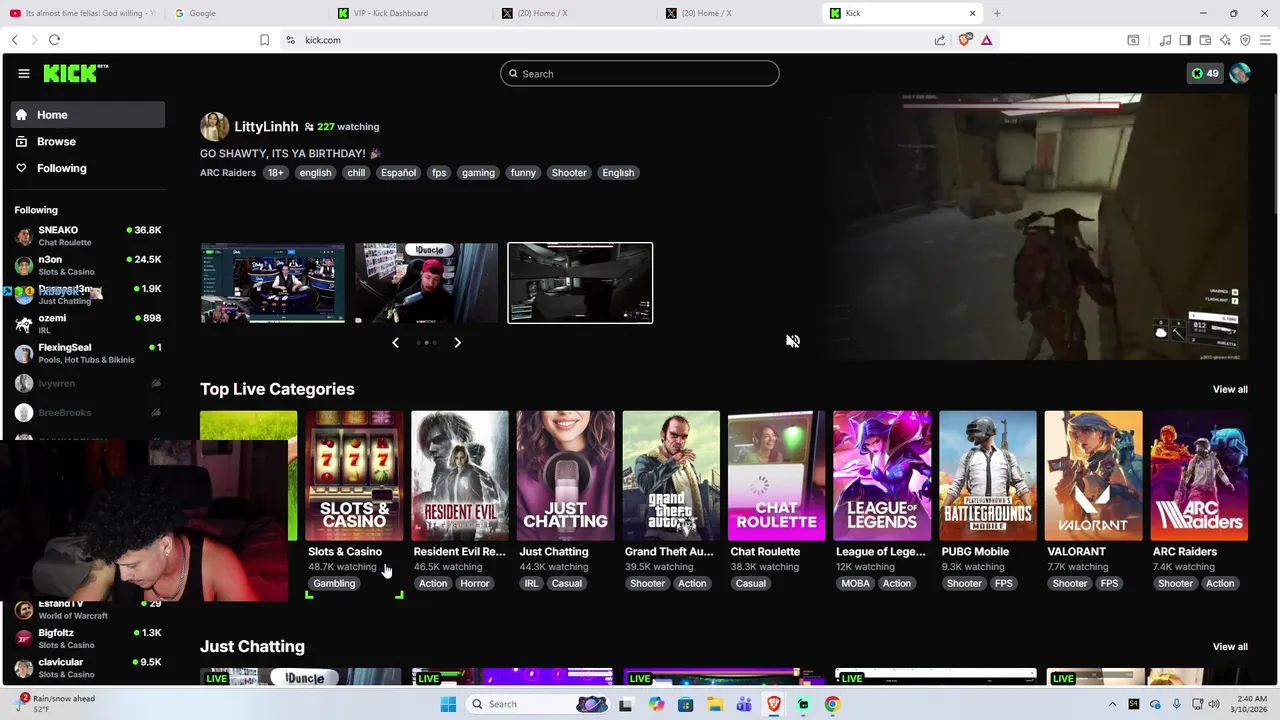Open offline BreeBrooks channel
Viewport: 1280px width, 720px height.
tap(88, 412)
